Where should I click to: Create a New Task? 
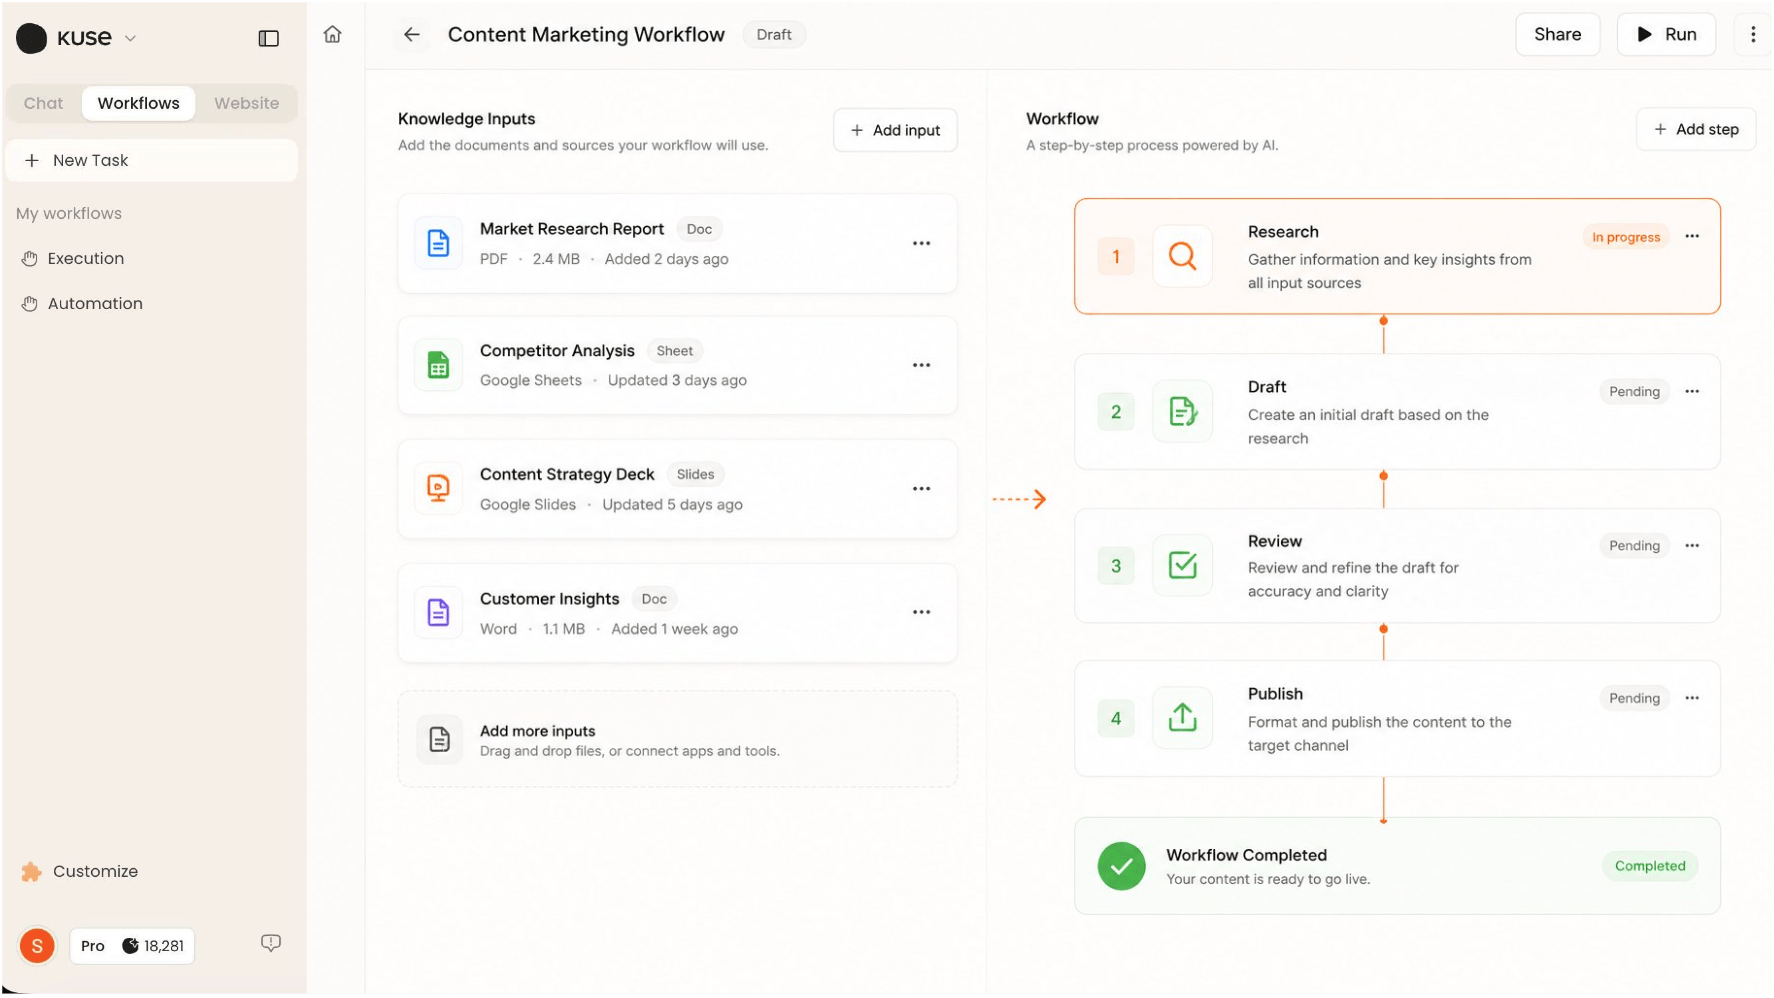point(152,161)
